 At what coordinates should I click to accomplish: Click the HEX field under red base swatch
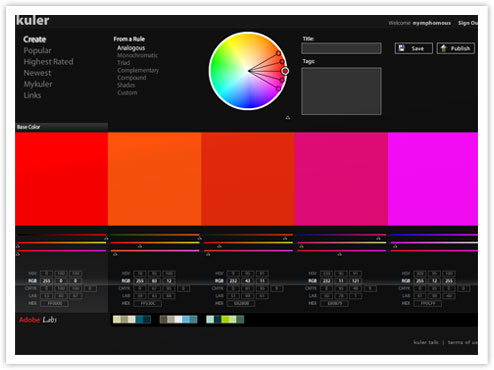point(54,303)
